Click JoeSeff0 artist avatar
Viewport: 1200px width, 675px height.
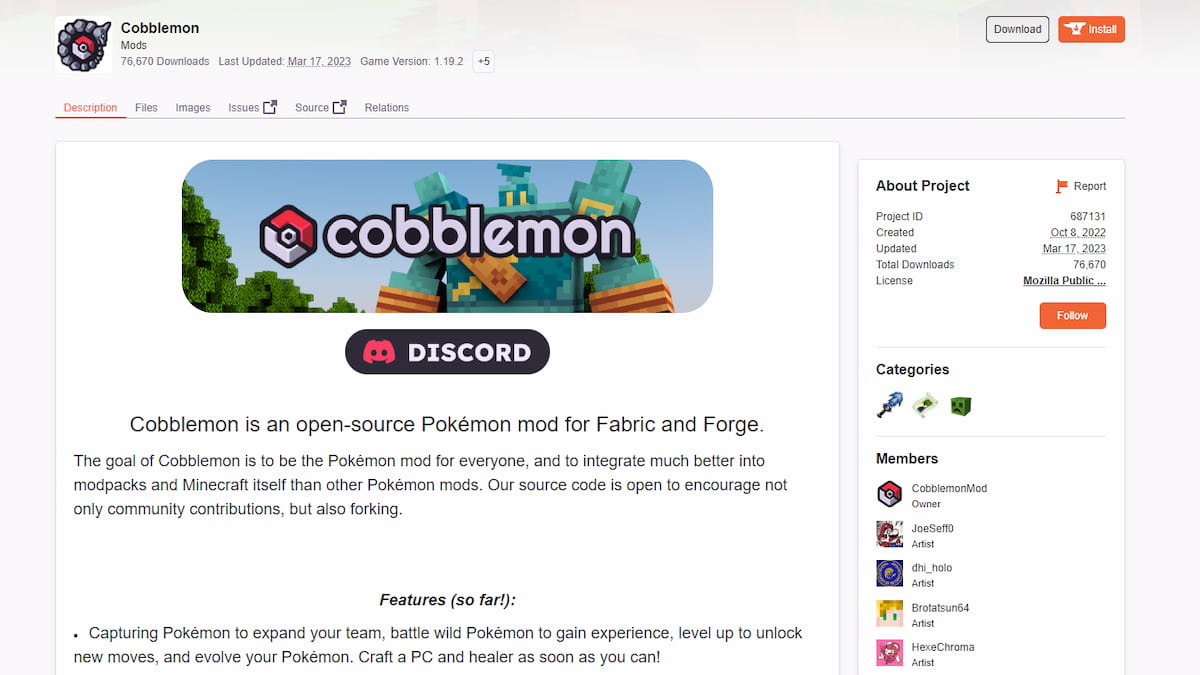tap(889, 533)
